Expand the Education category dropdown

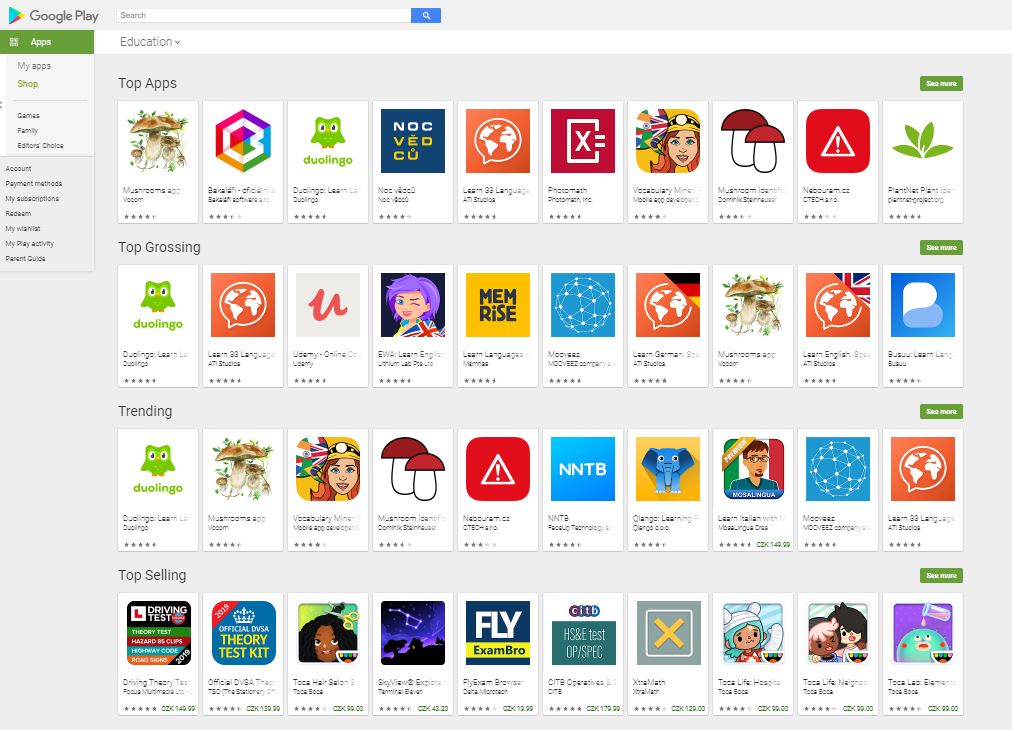150,42
